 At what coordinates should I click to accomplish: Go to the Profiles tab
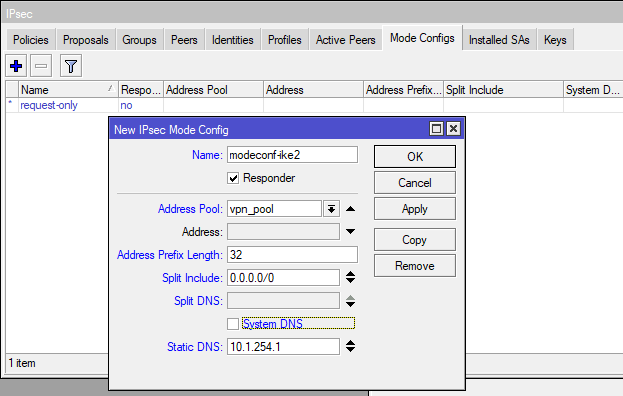point(285,40)
